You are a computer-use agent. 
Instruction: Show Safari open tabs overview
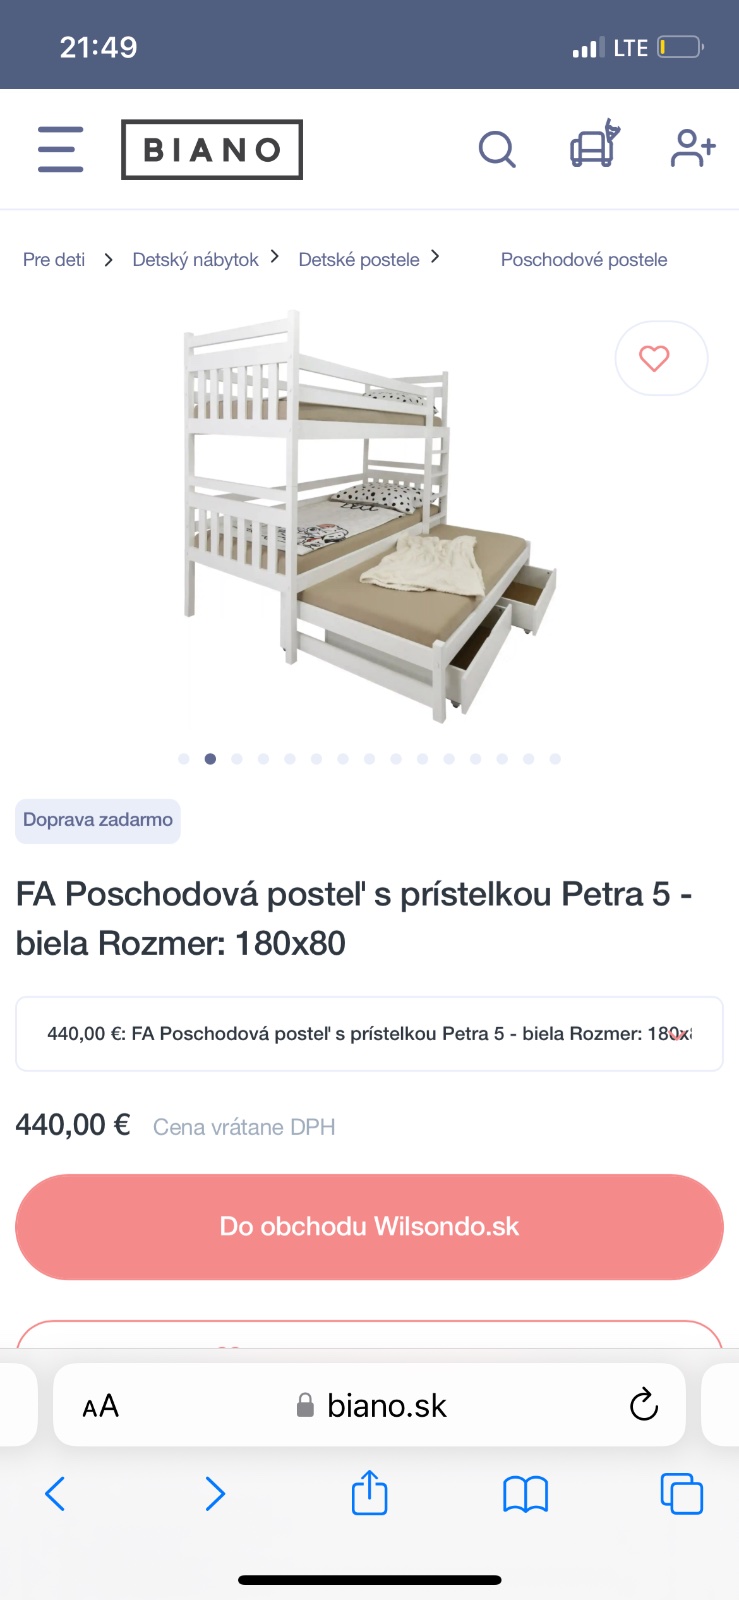tap(681, 1494)
